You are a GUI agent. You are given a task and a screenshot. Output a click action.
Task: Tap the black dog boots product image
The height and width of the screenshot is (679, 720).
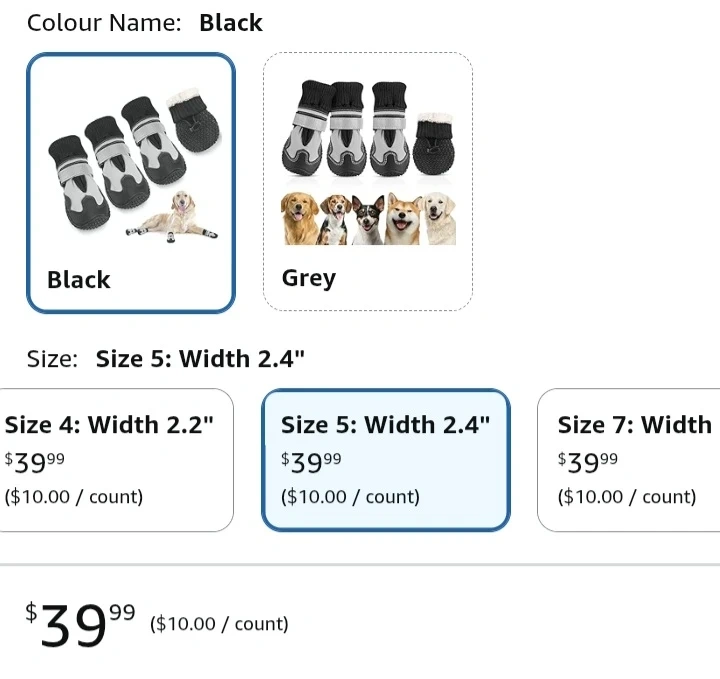point(118,147)
